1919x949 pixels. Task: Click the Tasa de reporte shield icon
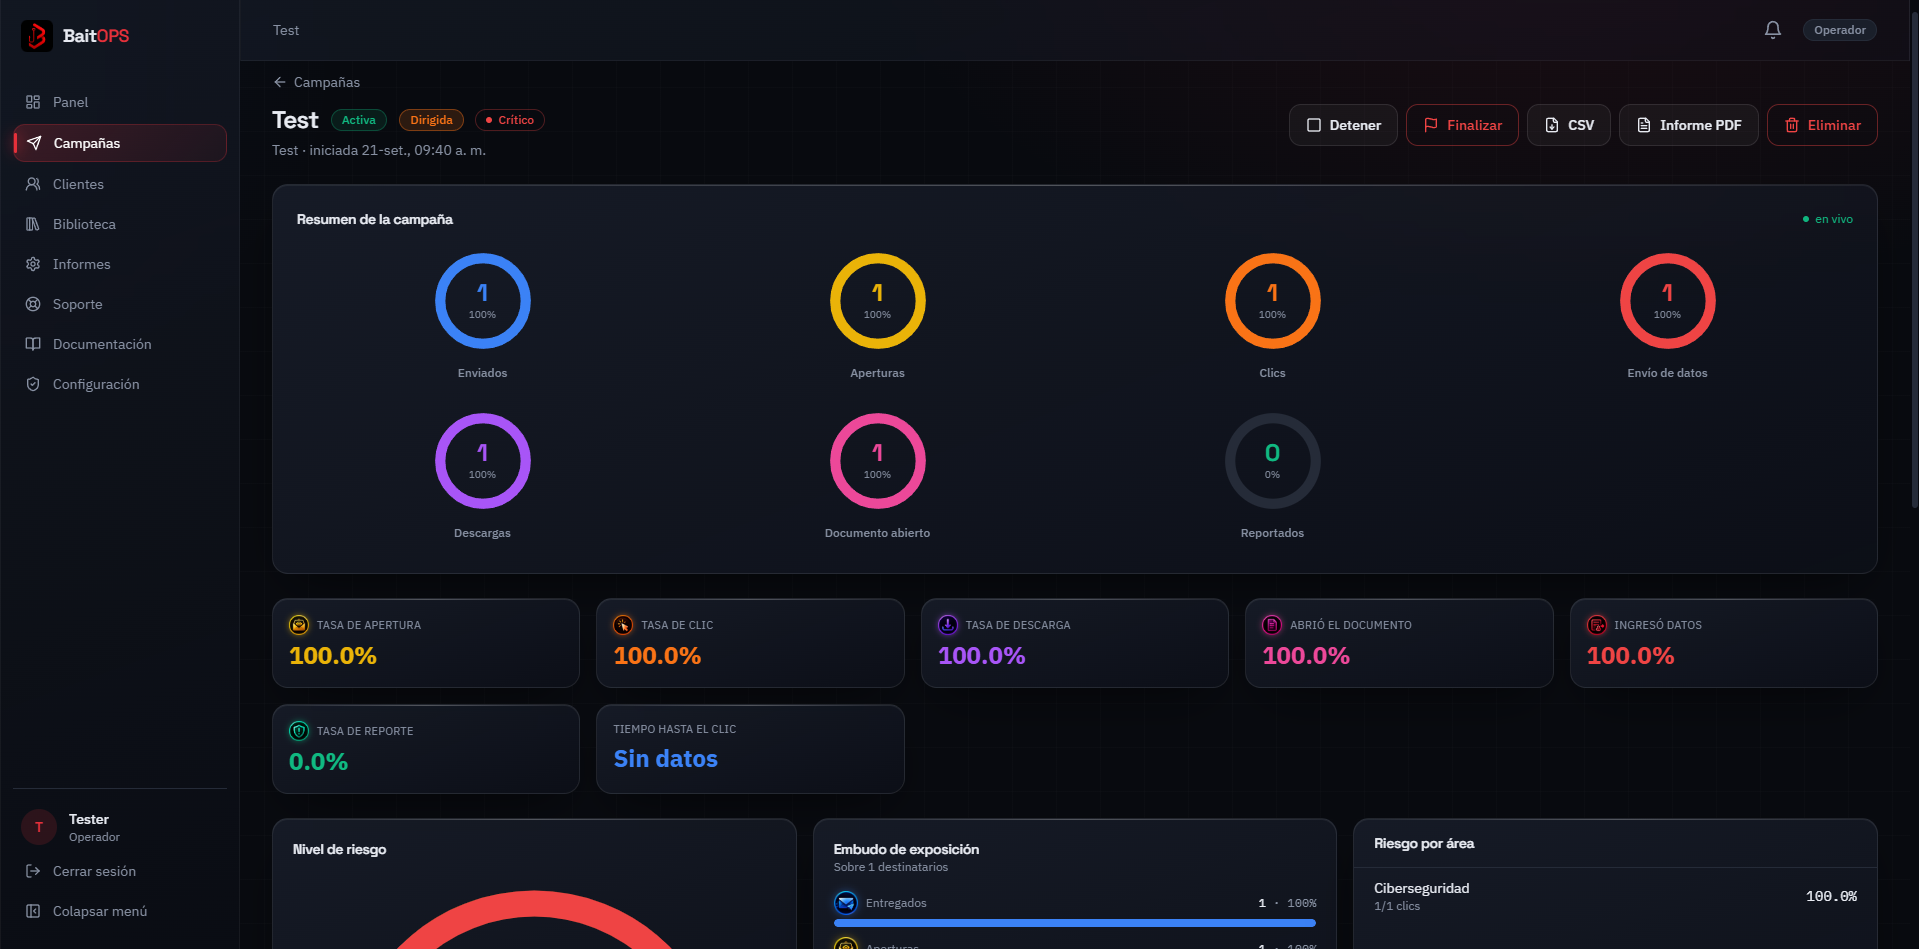(299, 731)
